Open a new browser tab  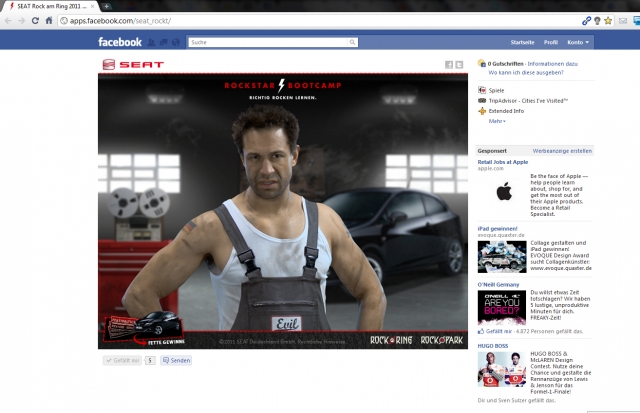(x=106, y=6)
